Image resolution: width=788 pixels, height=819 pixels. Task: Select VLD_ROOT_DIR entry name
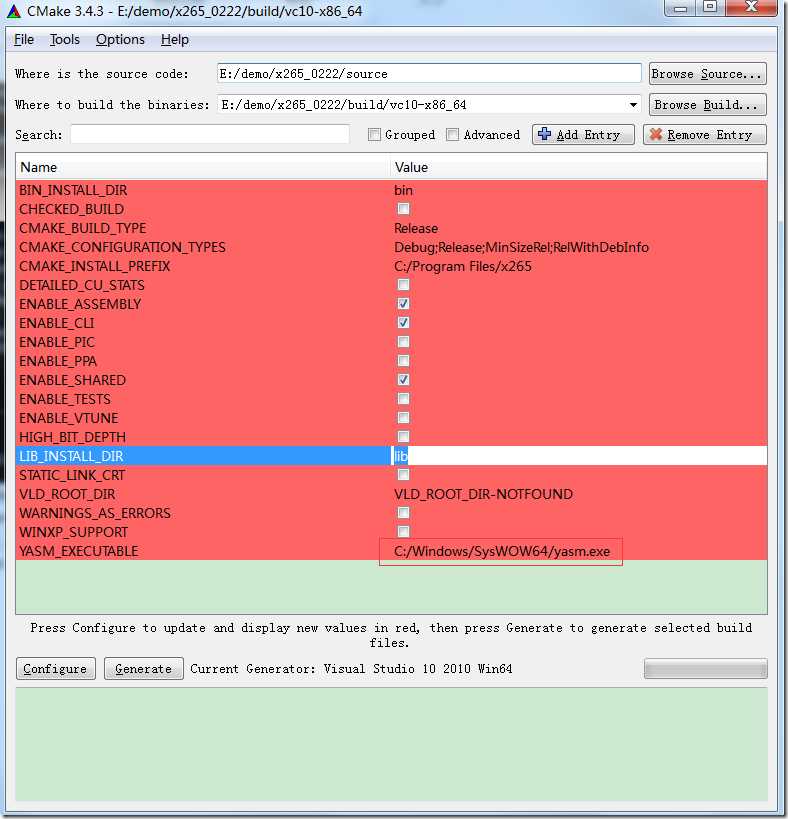click(67, 494)
